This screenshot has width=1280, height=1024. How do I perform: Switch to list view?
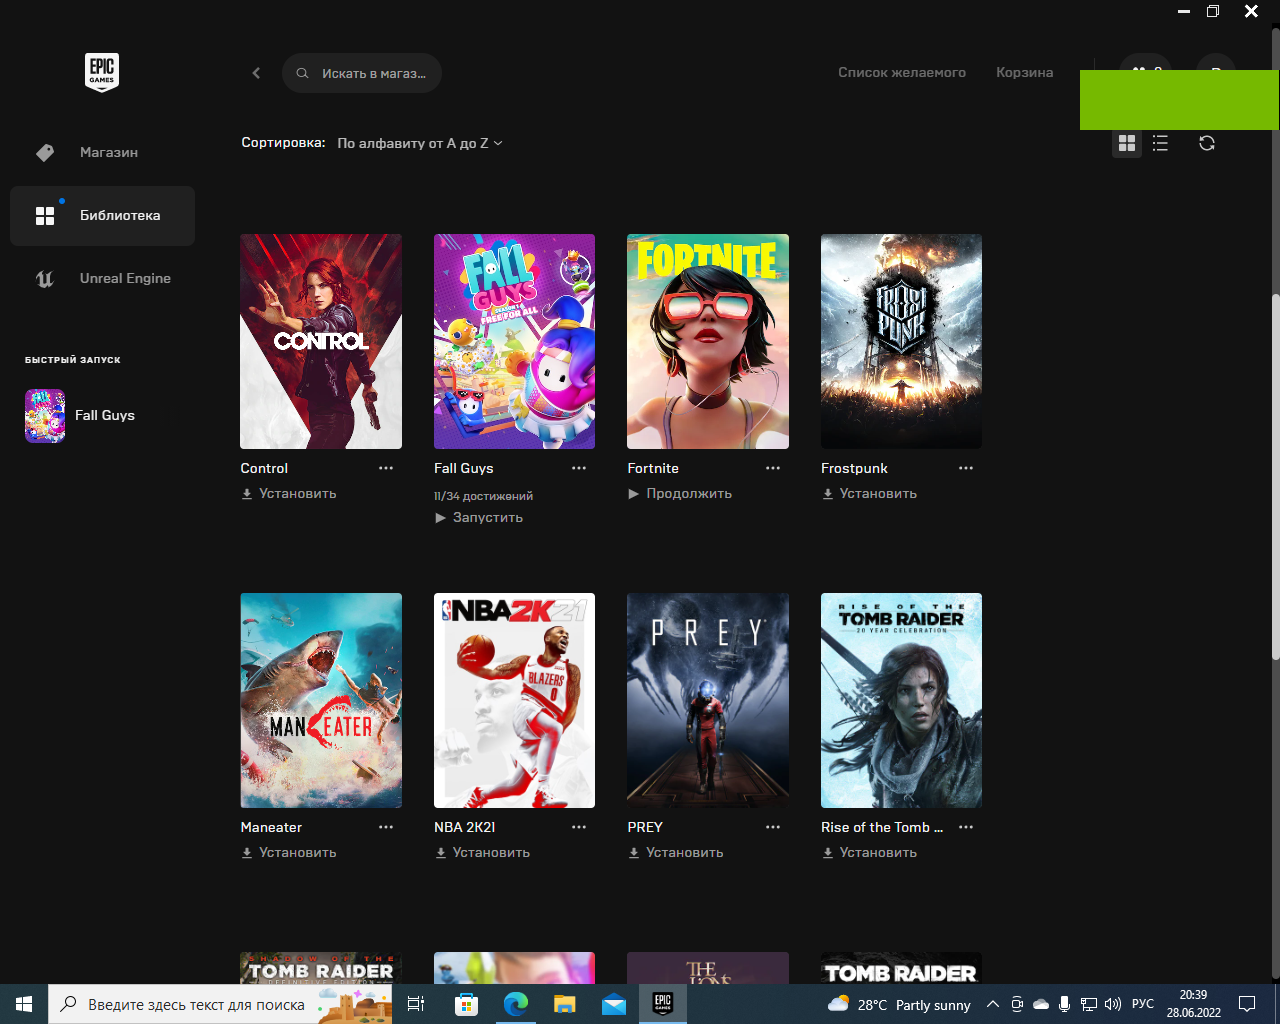click(1160, 143)
